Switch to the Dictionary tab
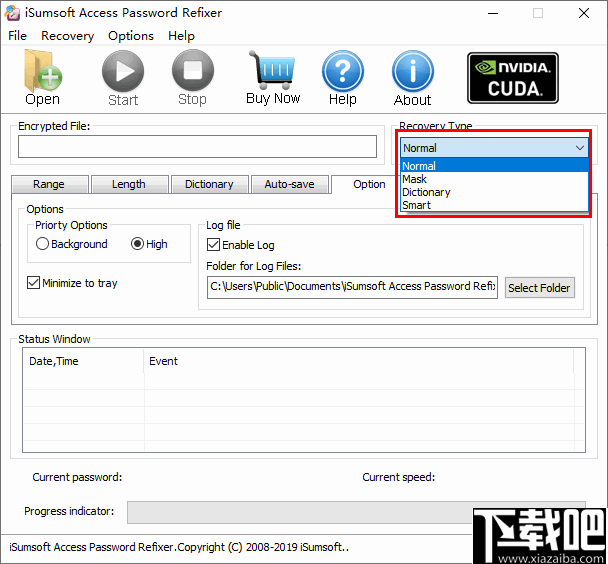608x564 pixels. coord(209,184)
